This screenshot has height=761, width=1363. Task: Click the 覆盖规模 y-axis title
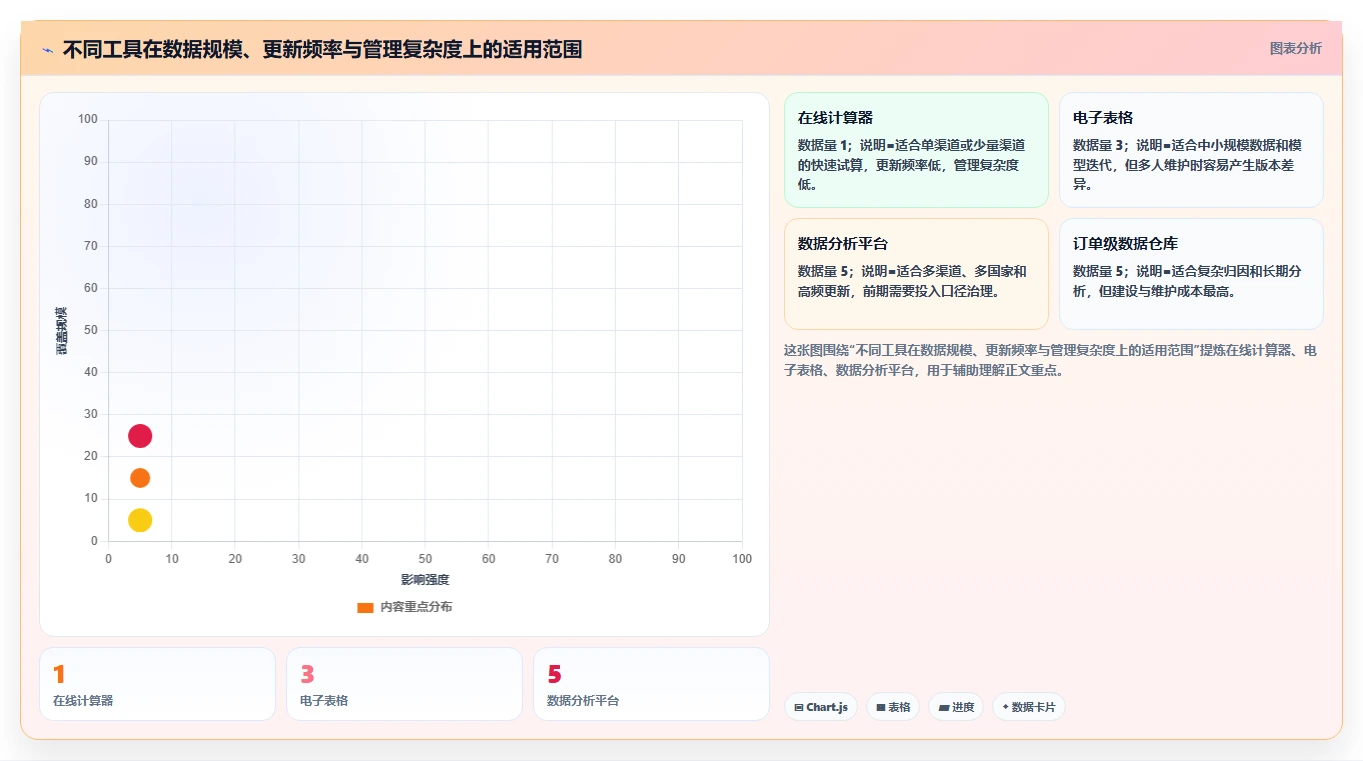pyautogui.click(x=61, y=331)
